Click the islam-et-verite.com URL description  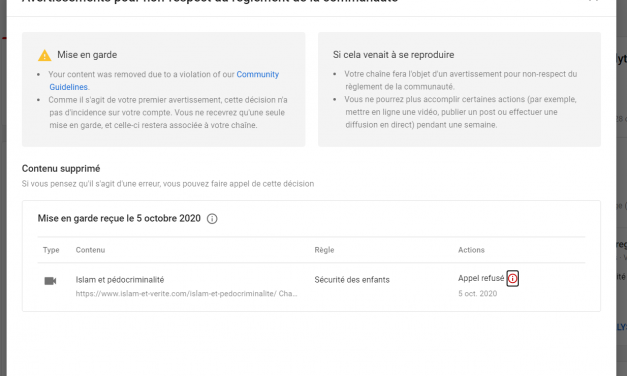pyautogui.click(x=186, y=294)
